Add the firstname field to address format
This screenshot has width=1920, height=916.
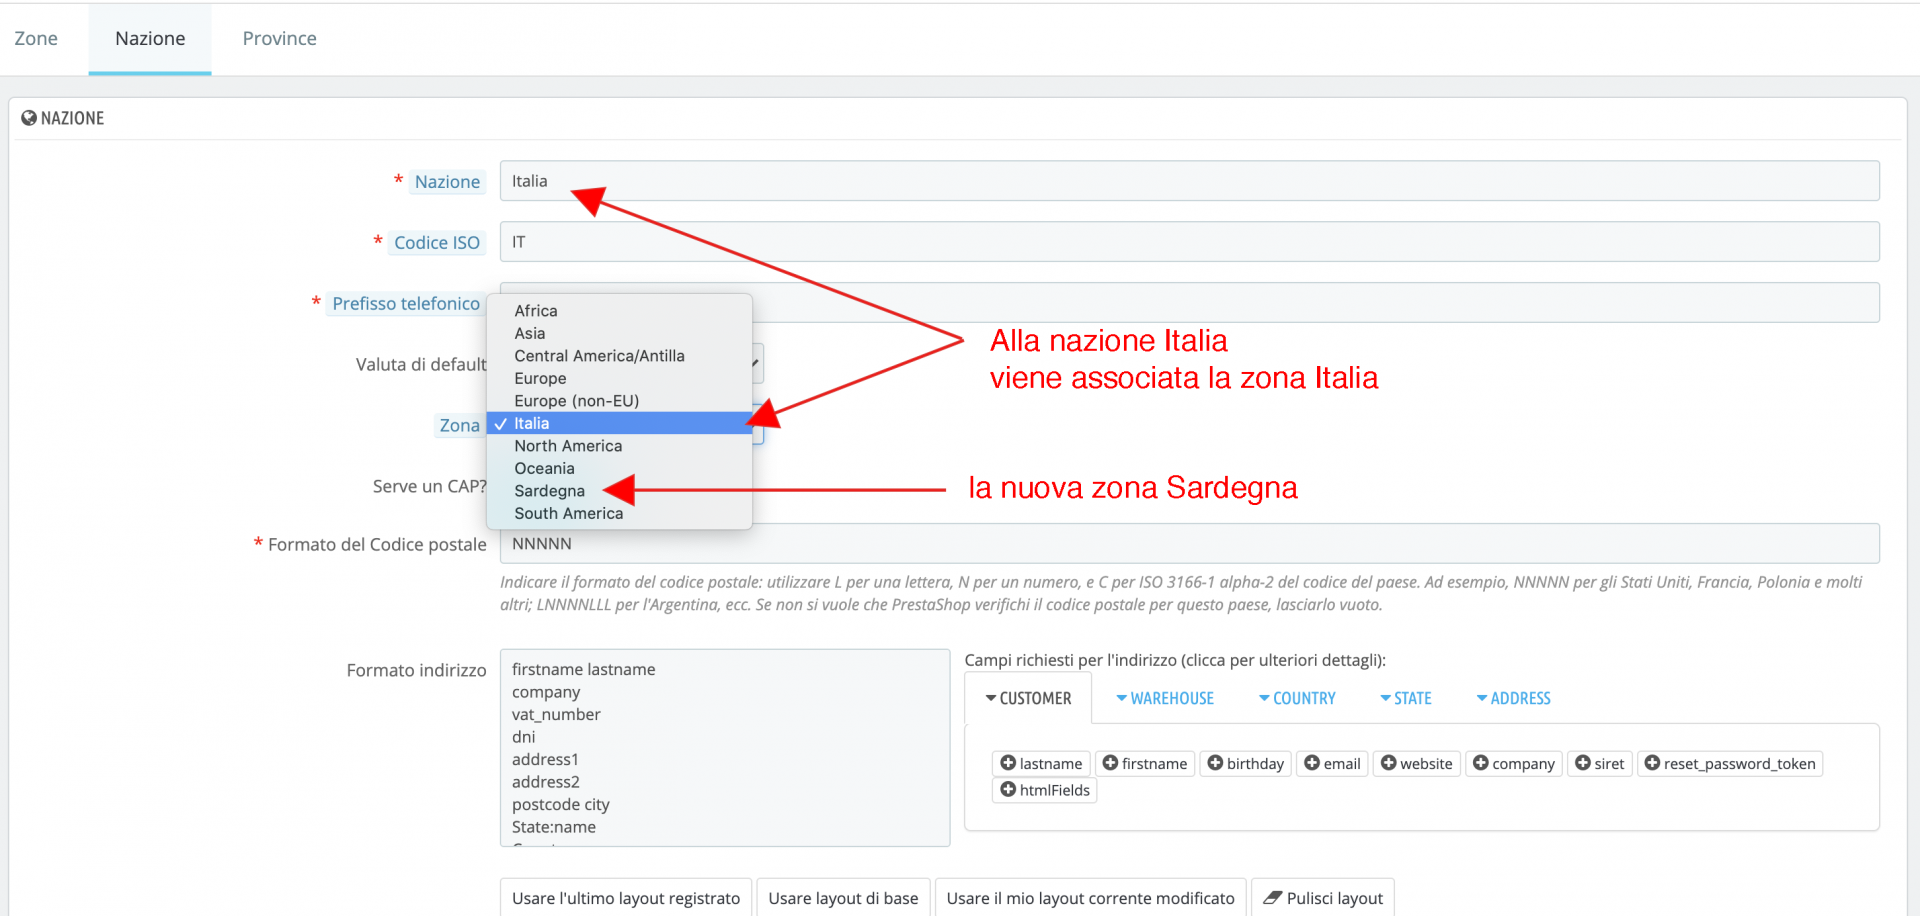point(1145,764)
